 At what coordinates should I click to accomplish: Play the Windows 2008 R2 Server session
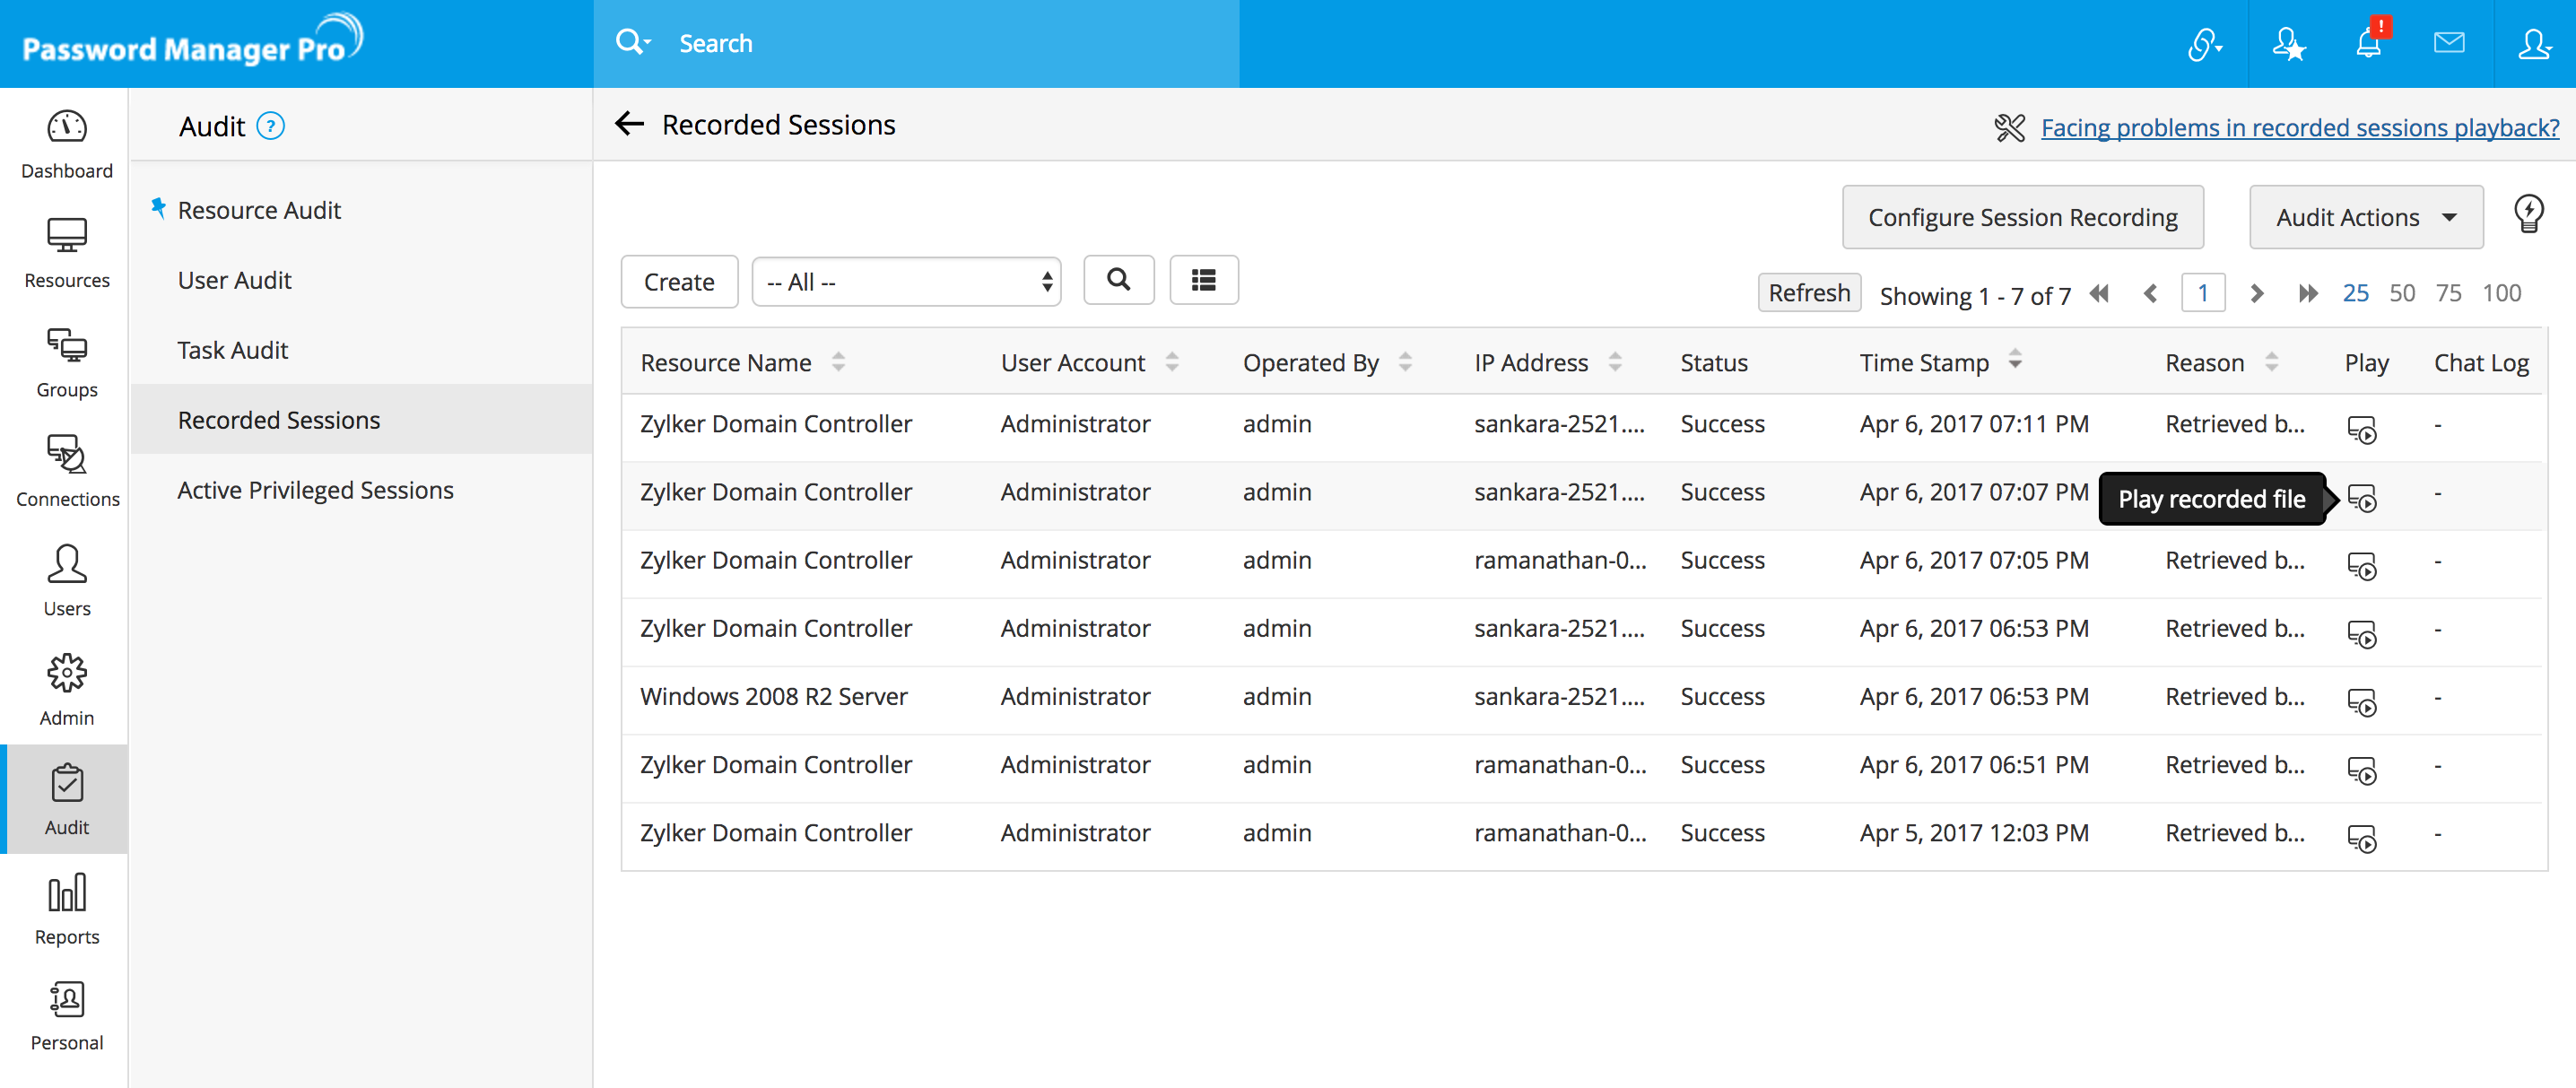(x=2361, y=701)
